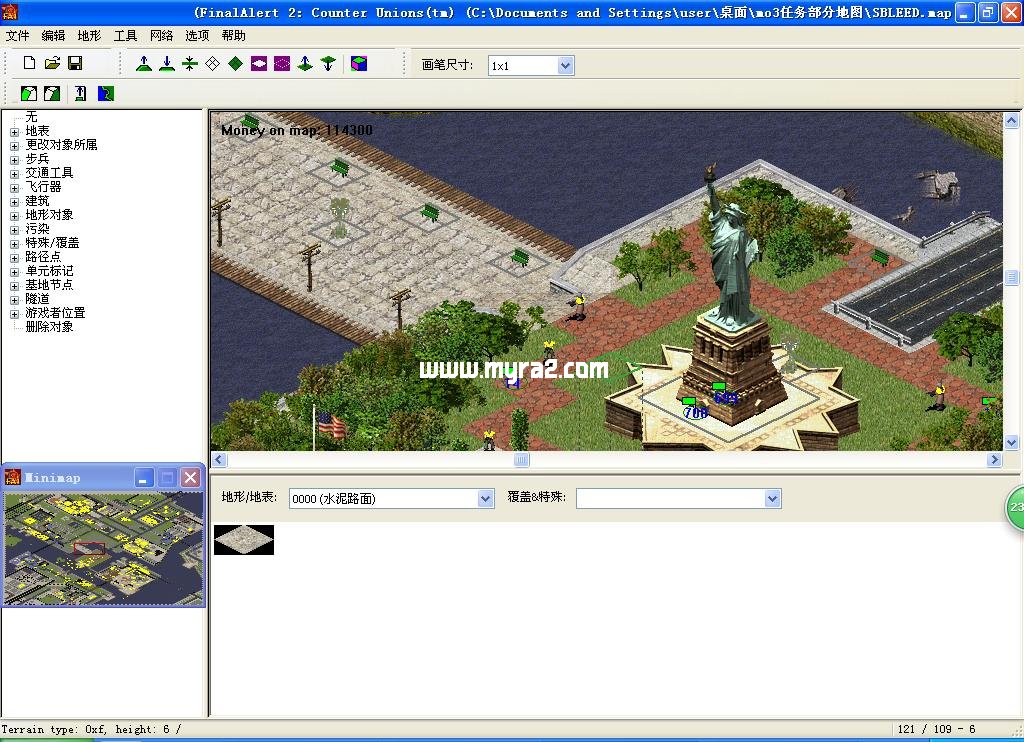Open the 选项 menu
Screen dimensions: 1024x742
tap(197, 35)
